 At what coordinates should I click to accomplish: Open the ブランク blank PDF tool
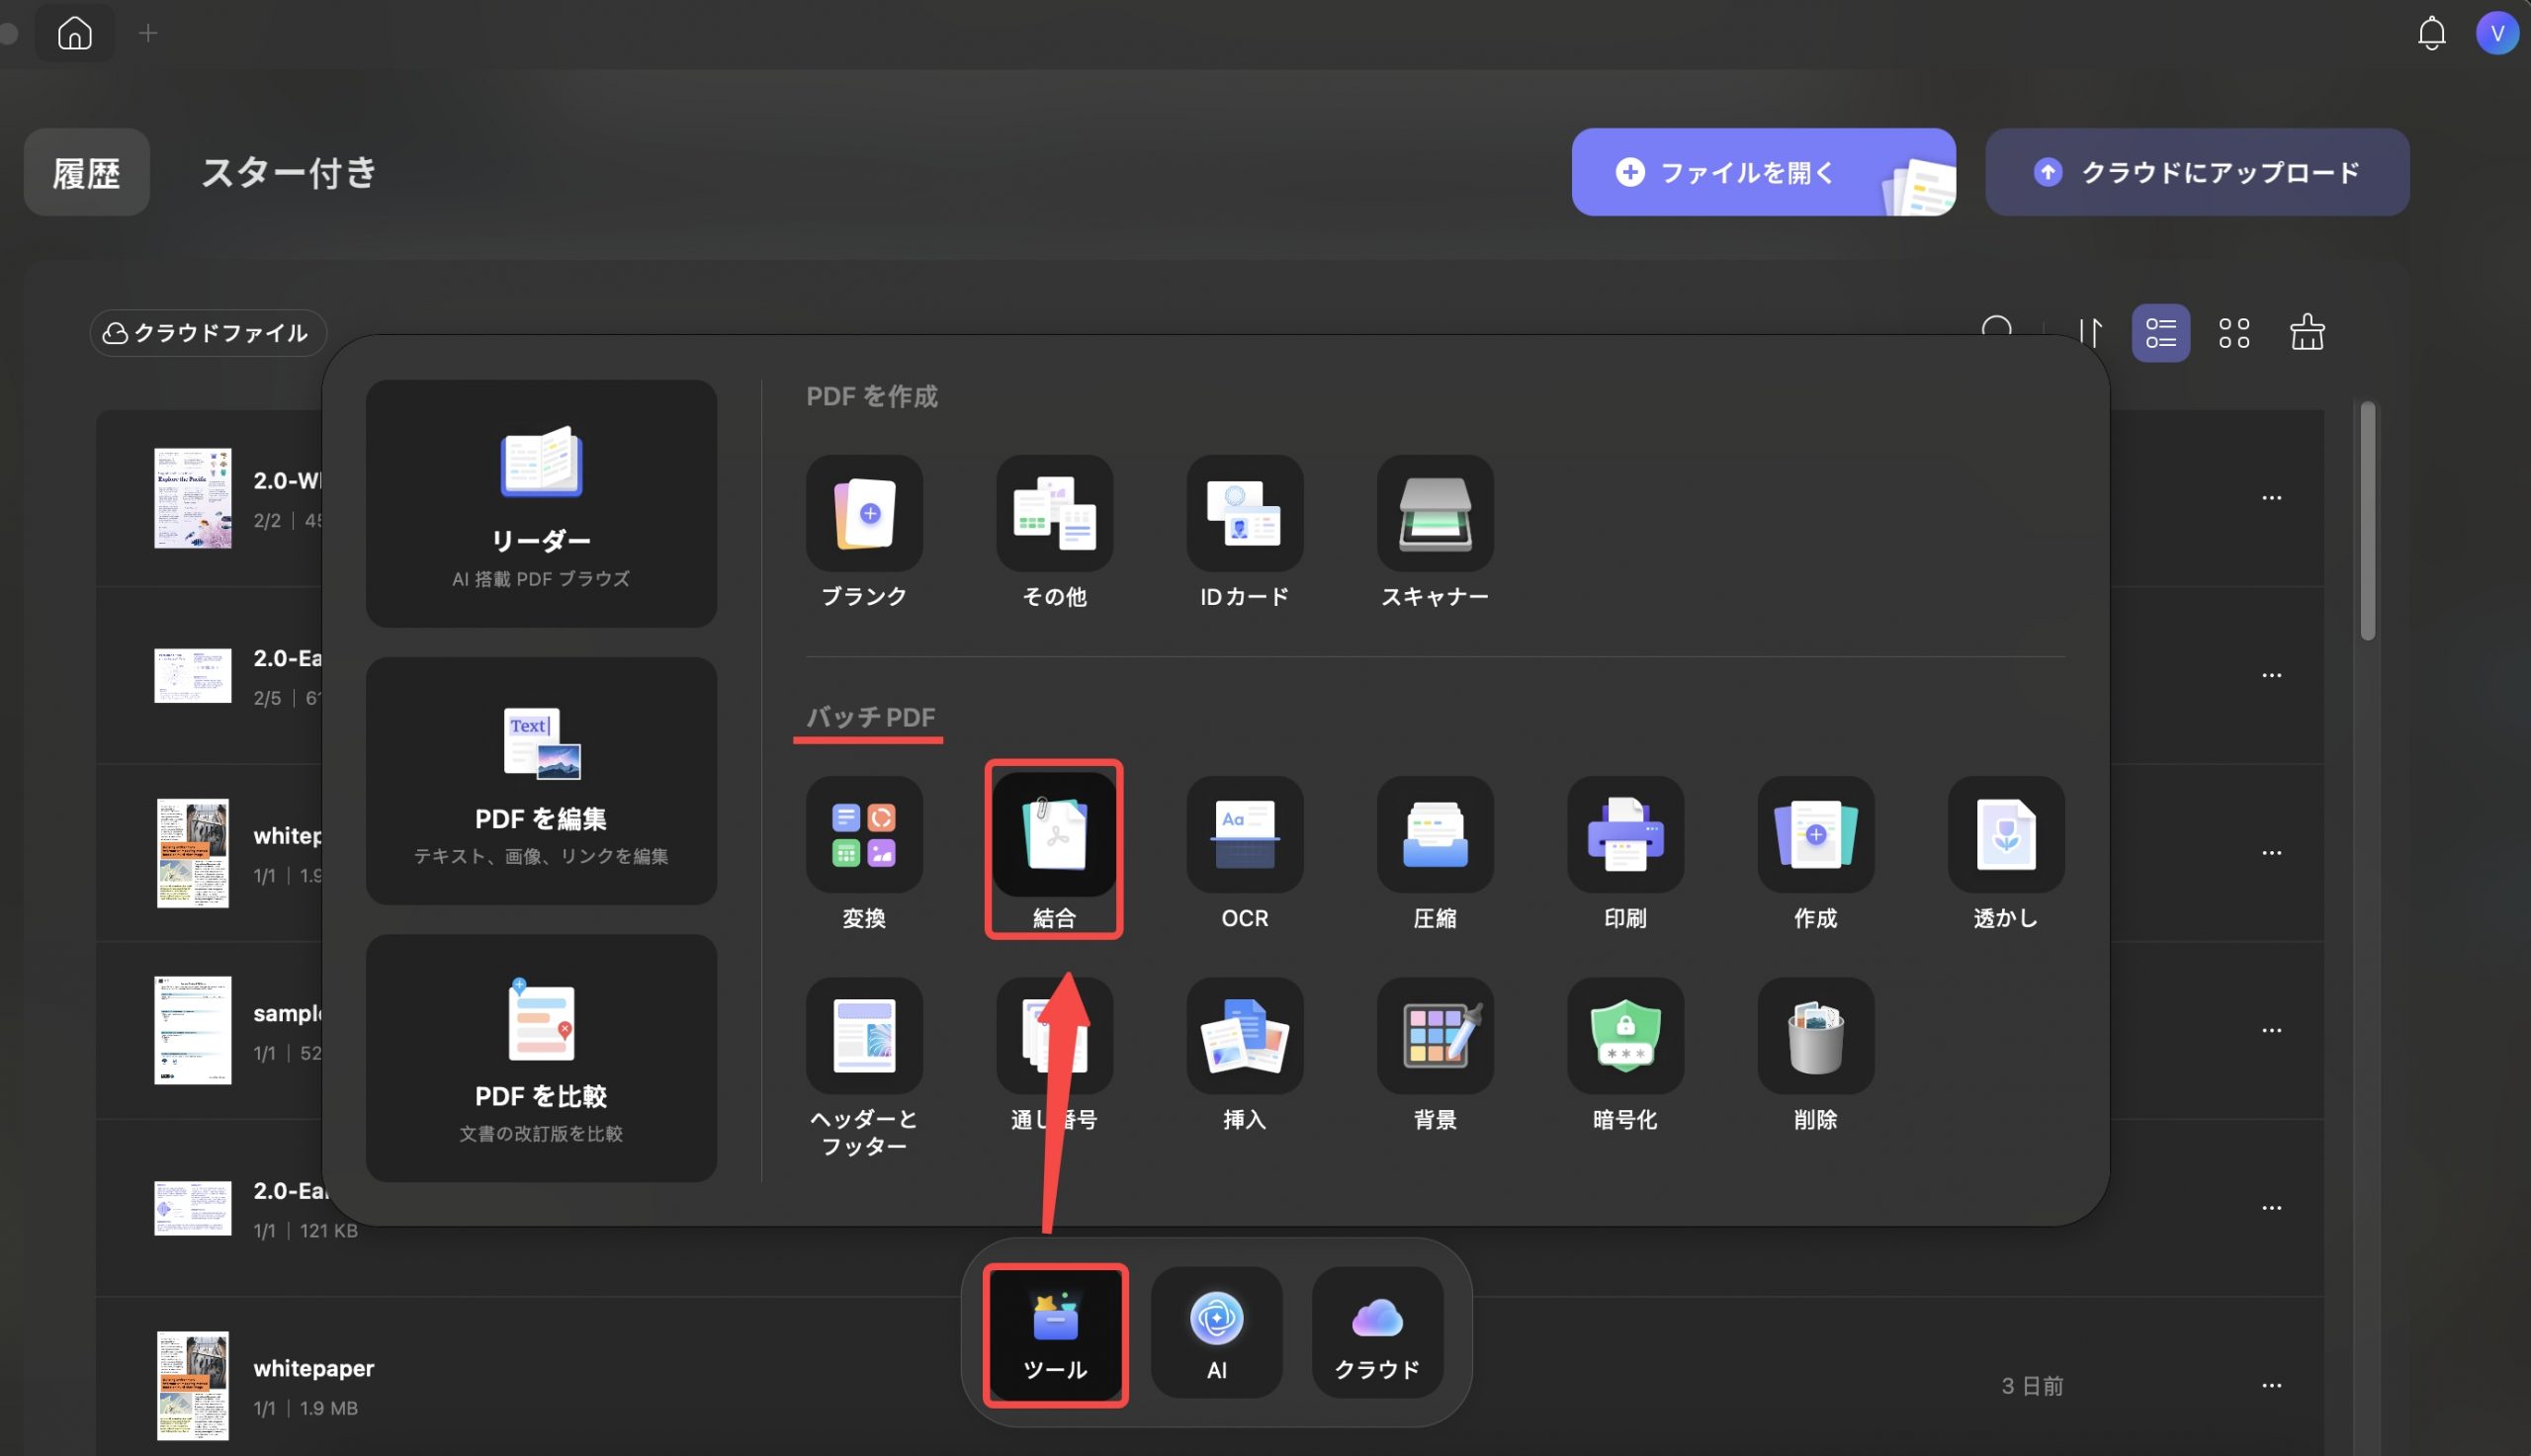point(864,514)
